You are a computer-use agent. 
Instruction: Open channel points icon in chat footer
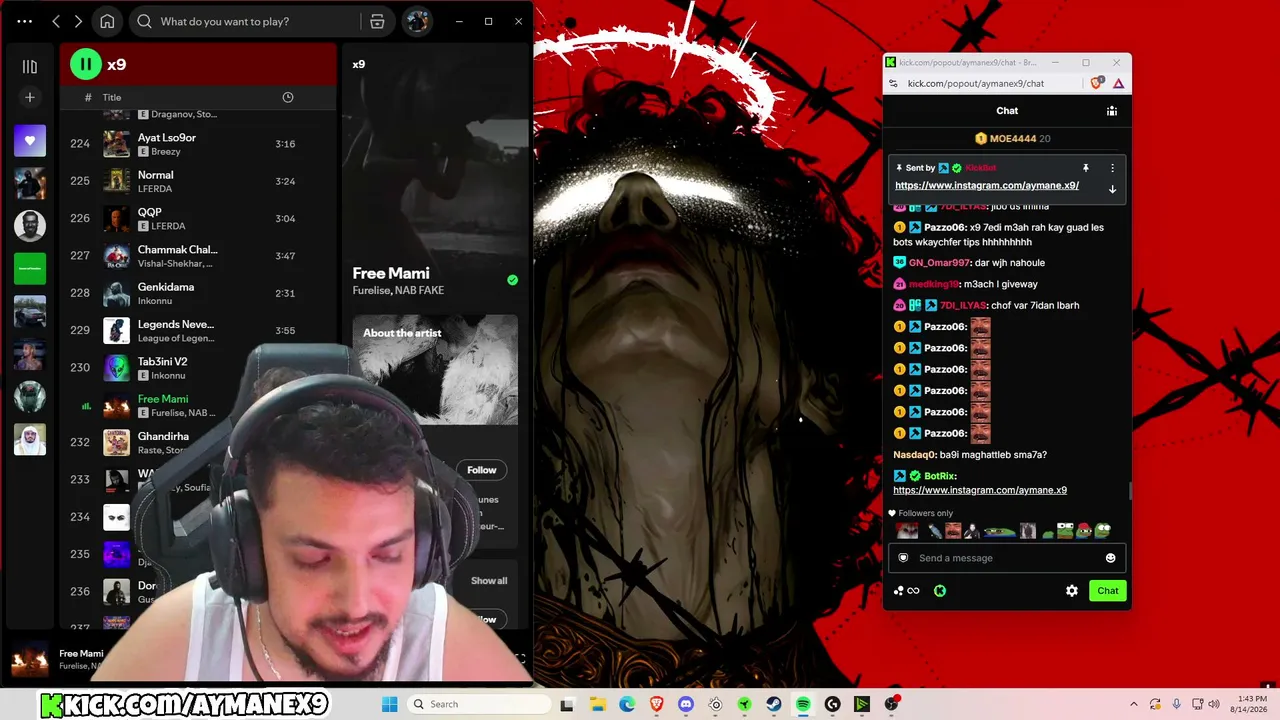(906, 591)
